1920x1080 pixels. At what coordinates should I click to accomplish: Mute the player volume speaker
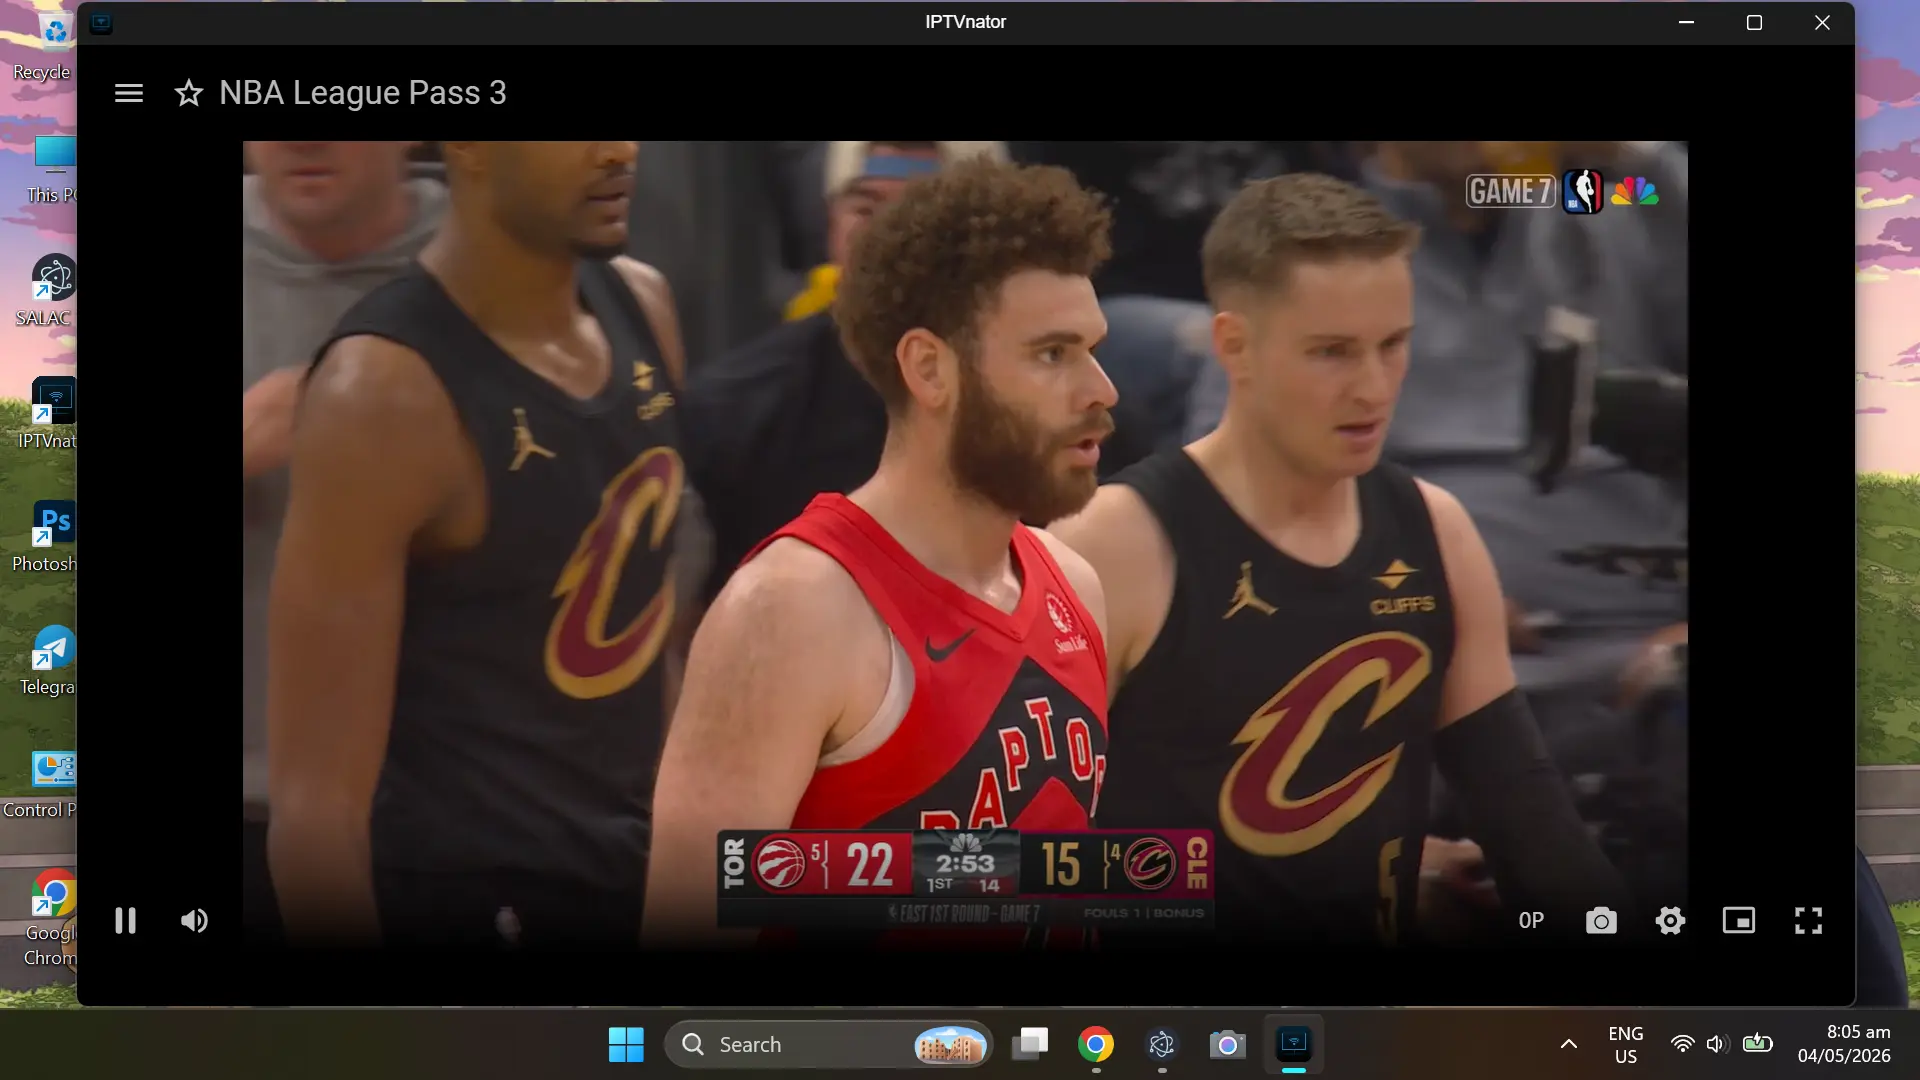tap(194, 920)
